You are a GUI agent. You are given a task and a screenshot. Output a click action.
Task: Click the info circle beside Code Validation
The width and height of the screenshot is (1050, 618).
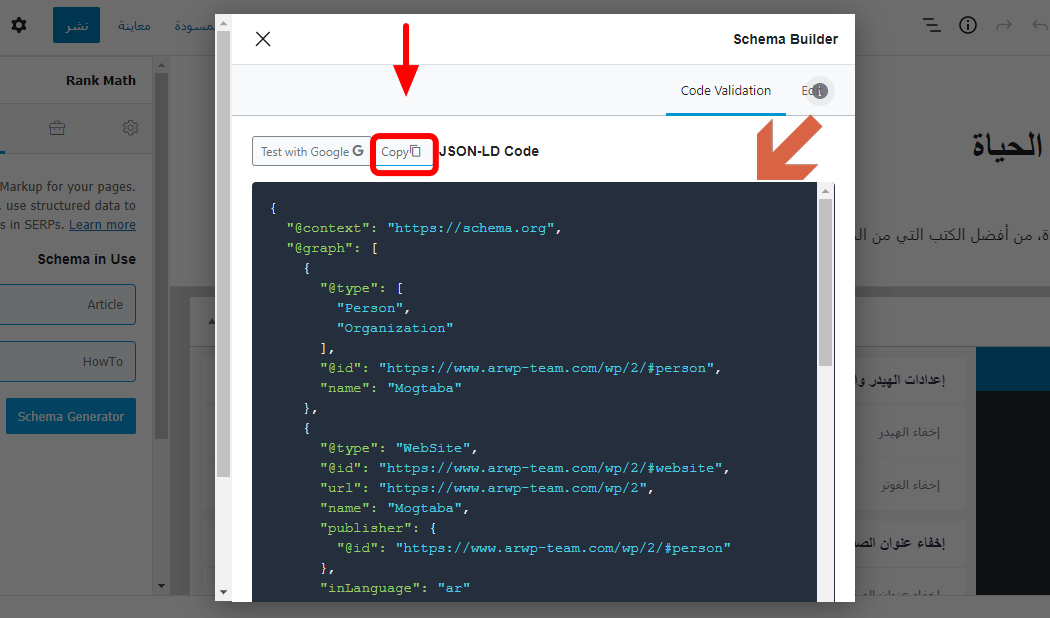coord(820,92)
